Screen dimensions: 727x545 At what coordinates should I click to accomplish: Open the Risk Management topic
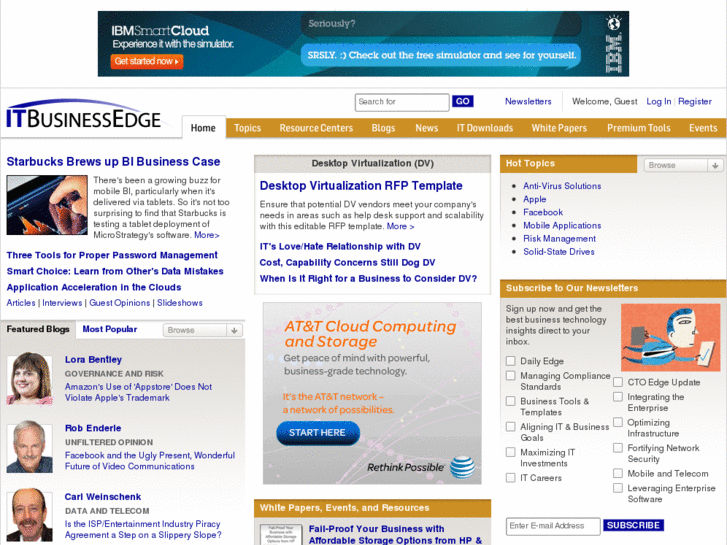[559, 238]
